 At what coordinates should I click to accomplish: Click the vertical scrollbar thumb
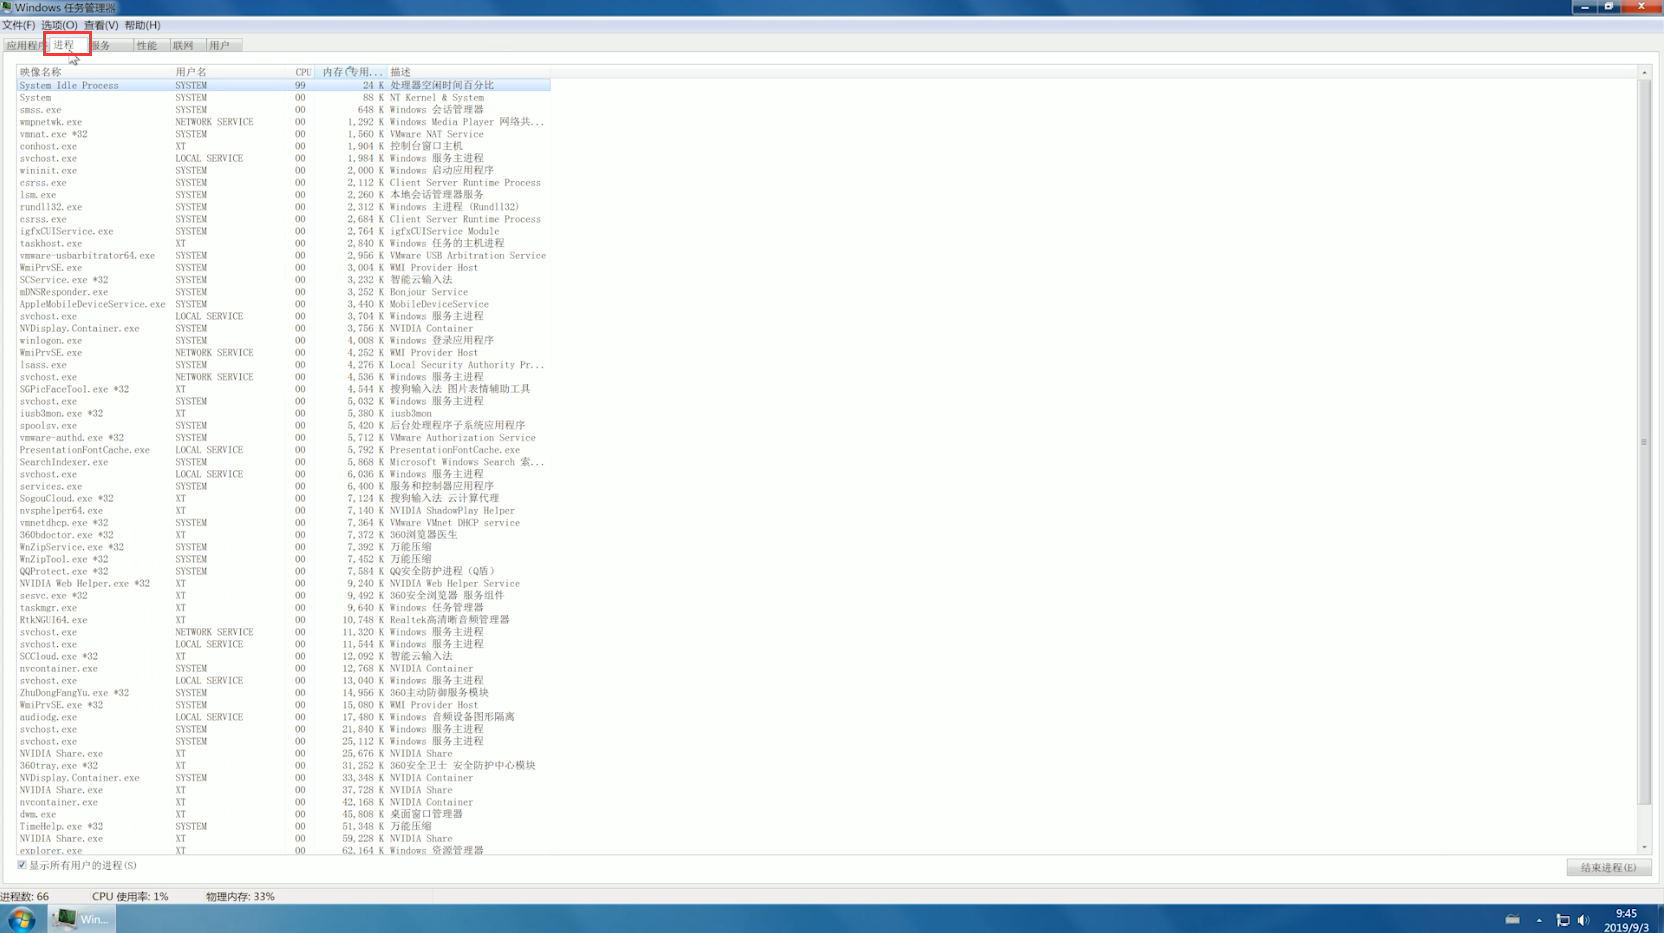pyautogui.click(x=1644, y=441)
